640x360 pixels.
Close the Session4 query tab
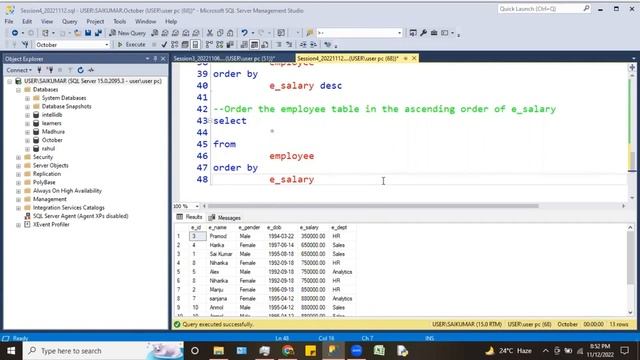414,58
